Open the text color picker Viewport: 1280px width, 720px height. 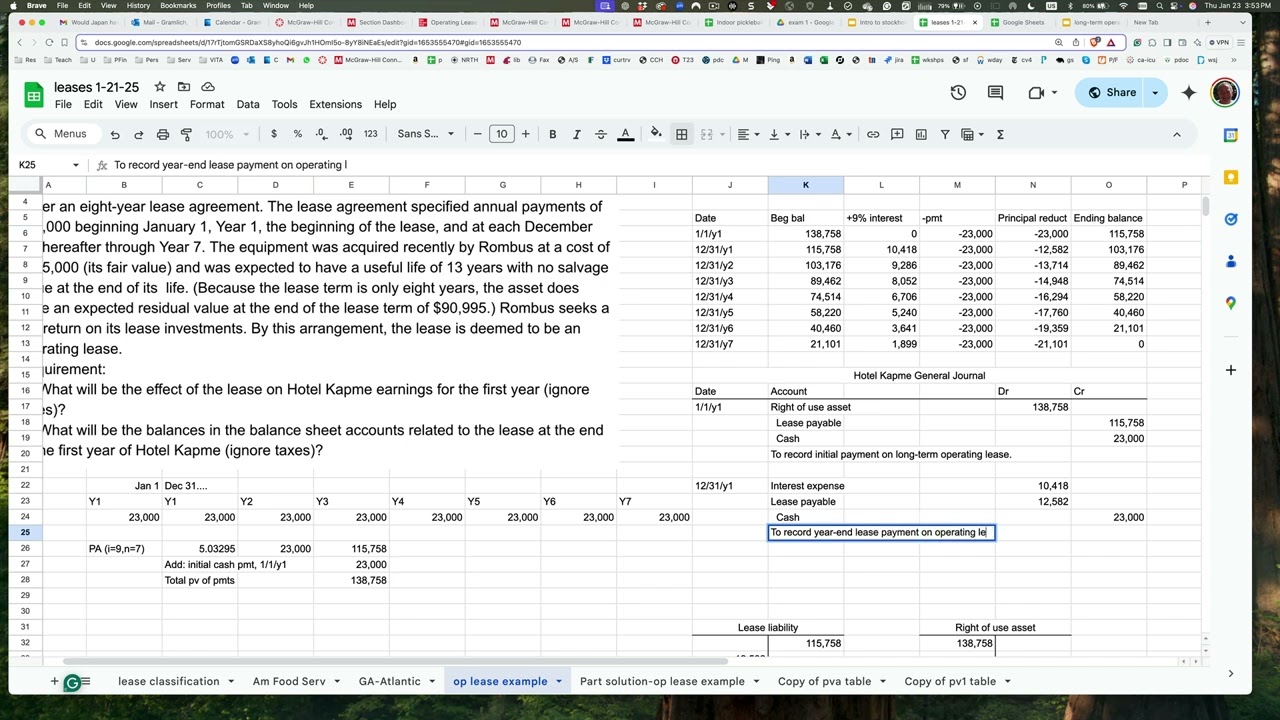click(x=625, y=134)
